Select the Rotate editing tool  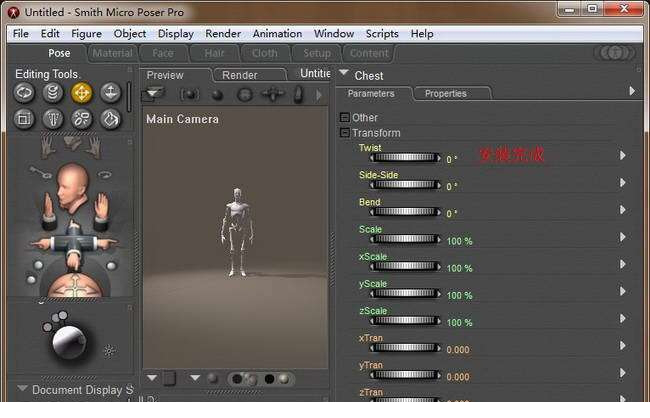point(24,92)
